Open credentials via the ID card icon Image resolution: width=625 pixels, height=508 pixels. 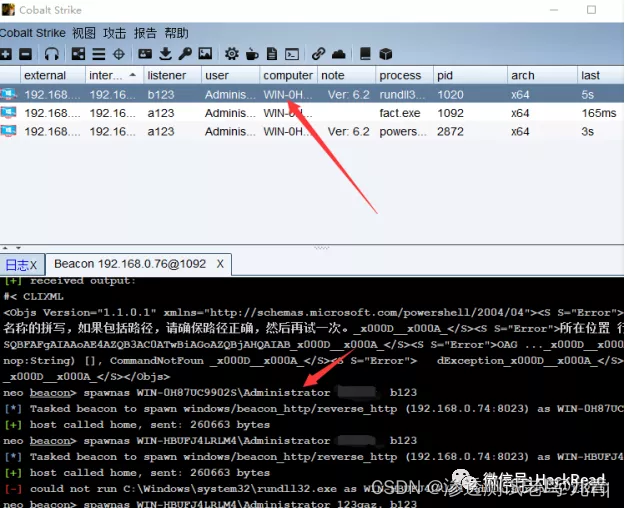pyautogui.click(x=145, y=53)
